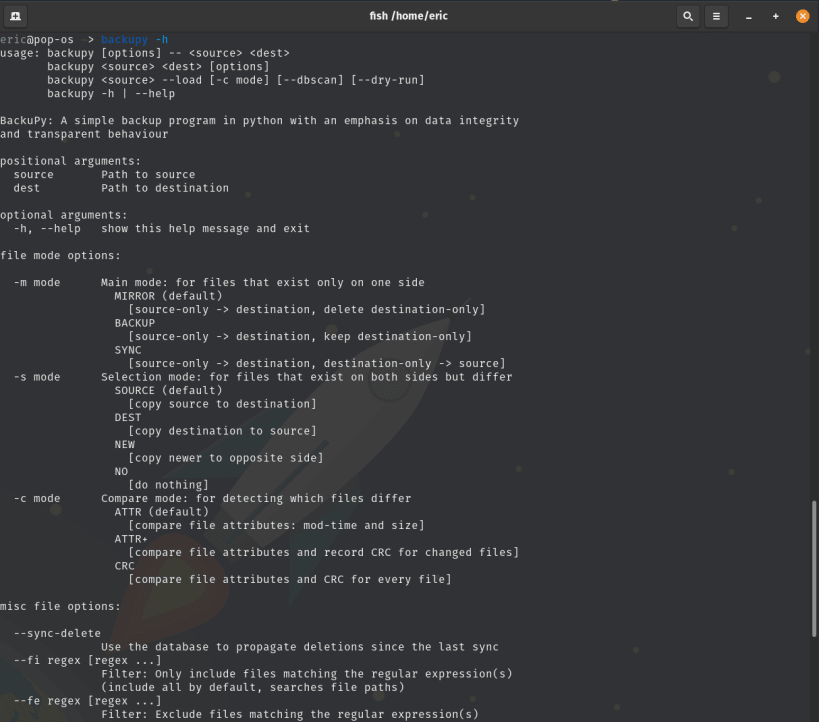Screen dimensions: 819x722
Task: Click the line about 'record CRC for changed files'
Action: [323, 553]
